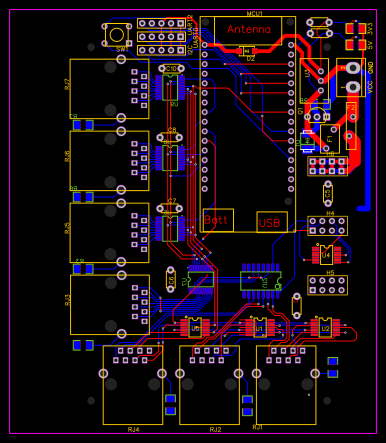Select the small SMD diode beside fuse F1
The image size is (386, 443).
pos(307,141)
